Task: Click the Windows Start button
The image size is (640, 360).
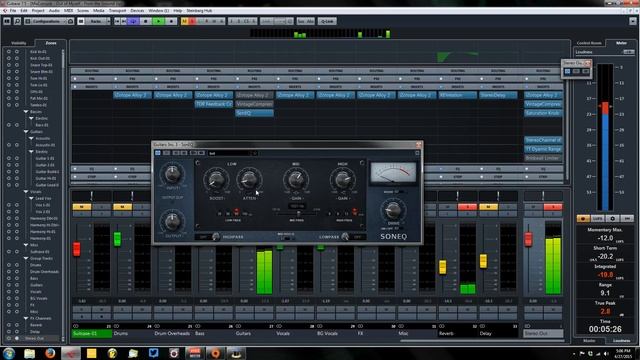Action: point(9,353)
